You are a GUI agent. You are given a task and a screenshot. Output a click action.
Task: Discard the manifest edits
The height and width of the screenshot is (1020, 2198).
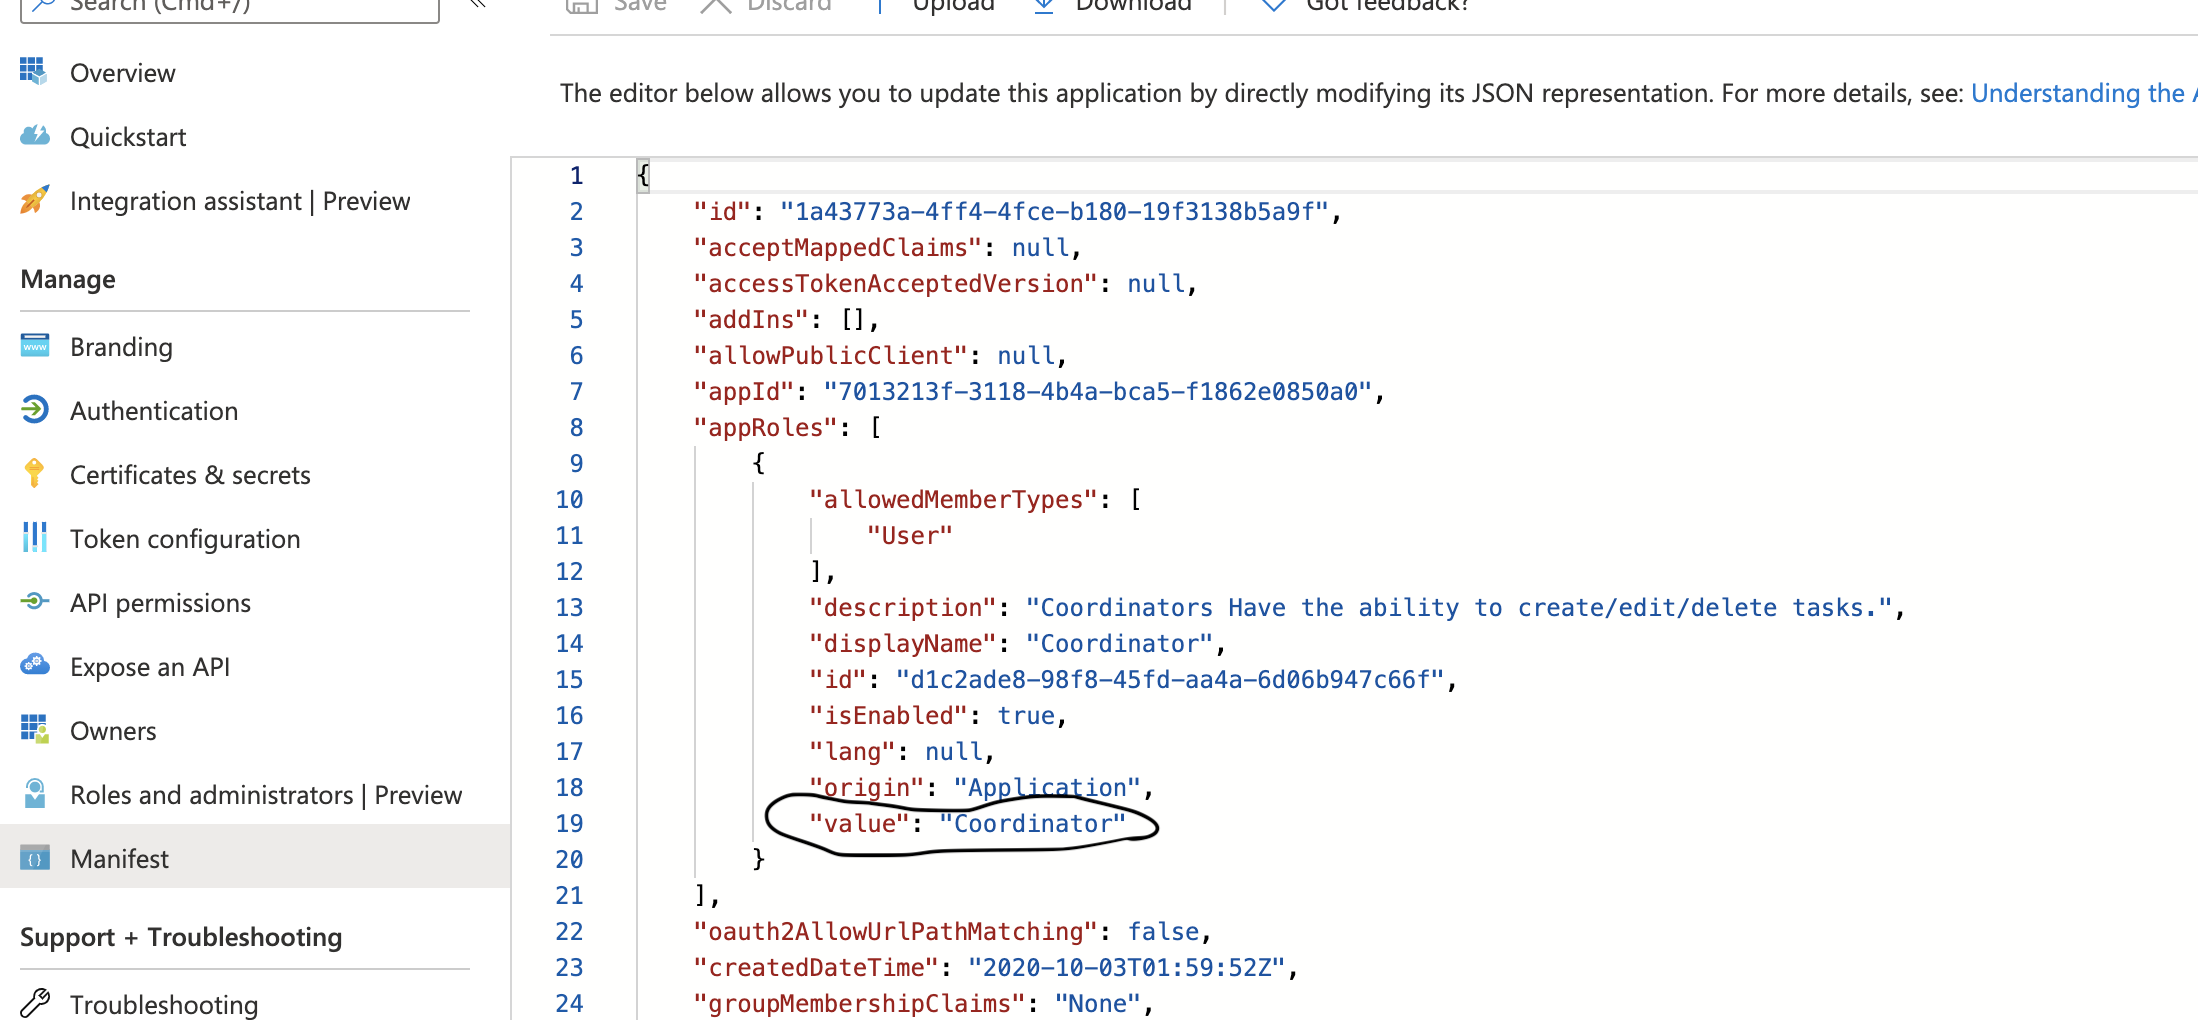[766, 5]
